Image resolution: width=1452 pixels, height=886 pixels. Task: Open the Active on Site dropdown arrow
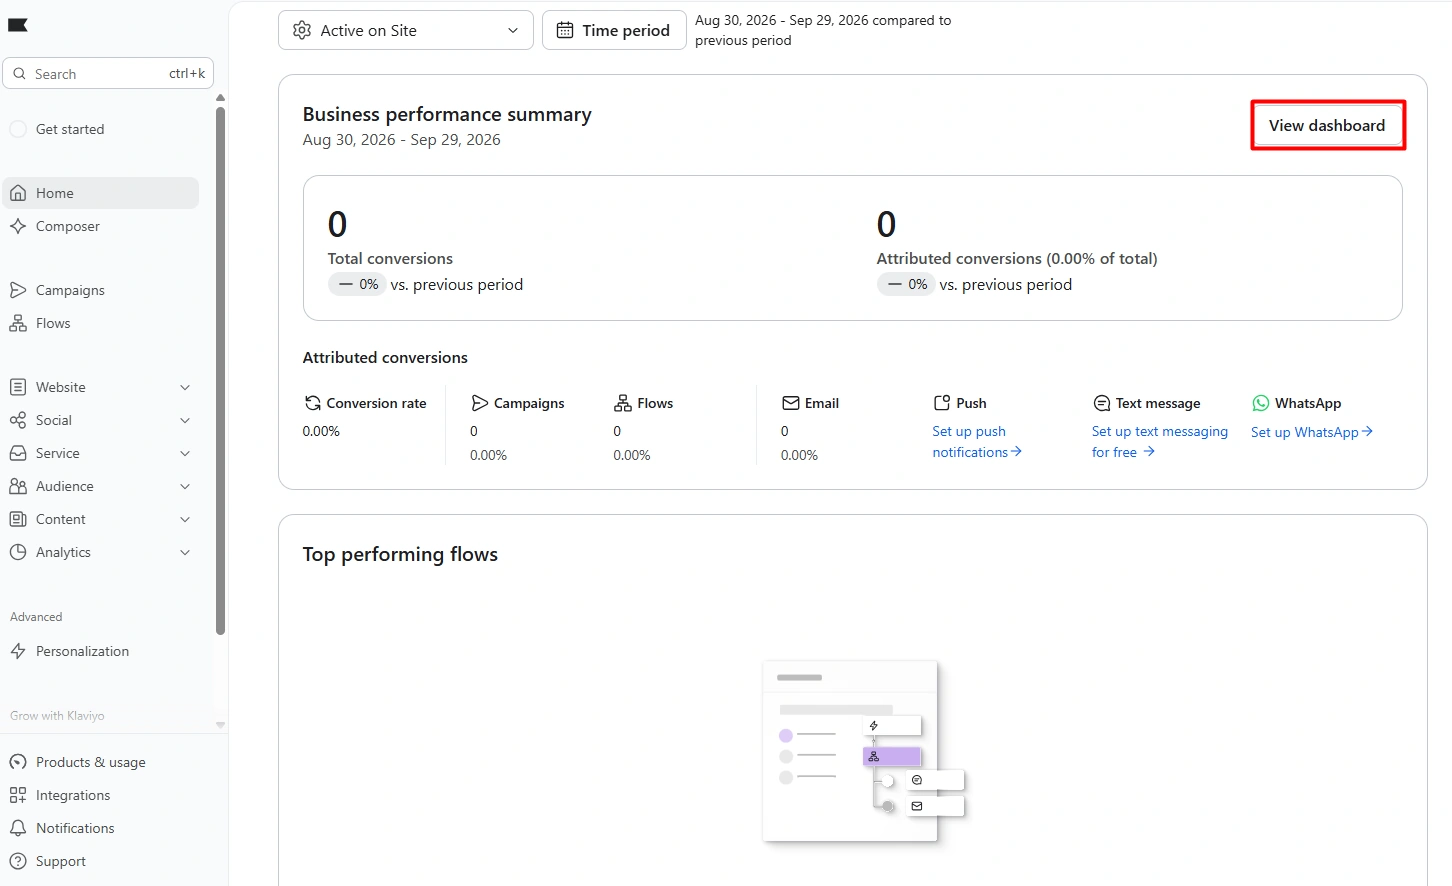coord(513,30)
